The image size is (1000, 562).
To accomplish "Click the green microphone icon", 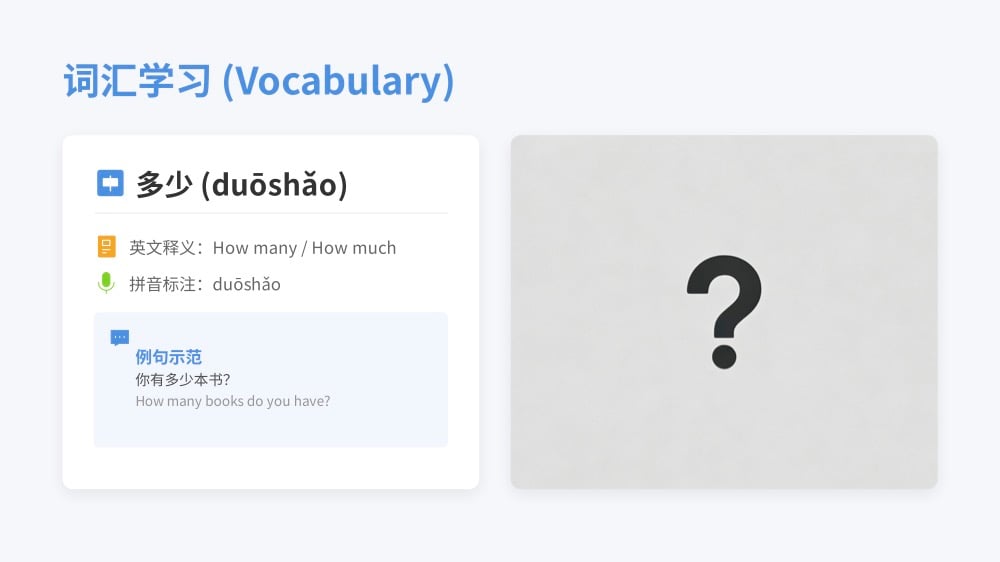I will tap(107, 284).
